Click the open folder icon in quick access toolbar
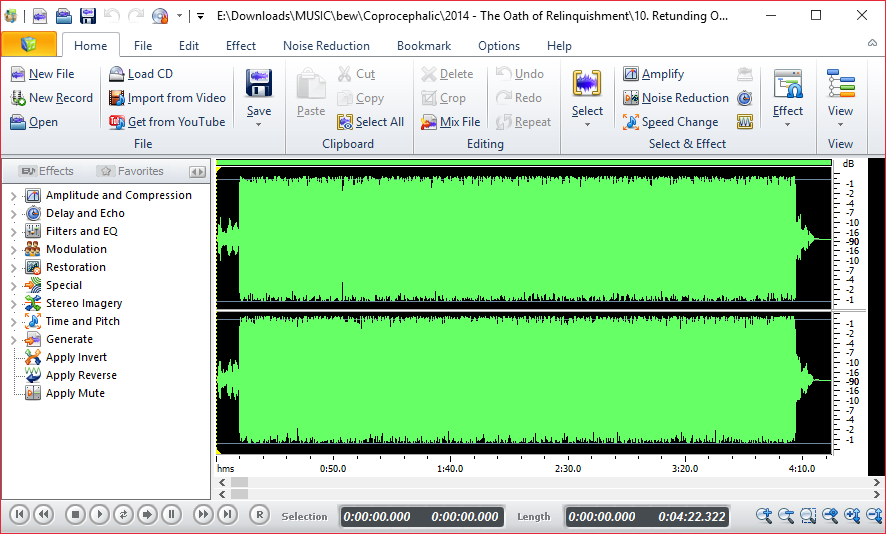The height and width of the screenshot is (534, 886). [64, 16]
